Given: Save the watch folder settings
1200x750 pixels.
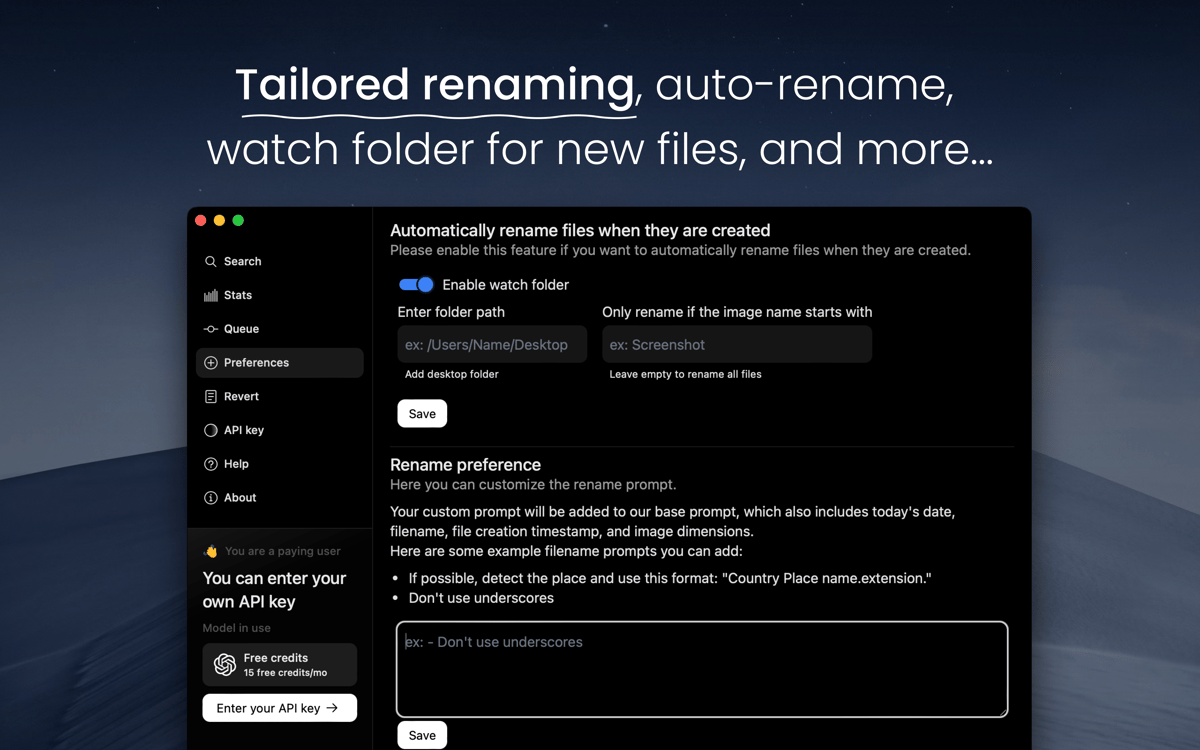Looking at the screenshot, I should point(422,414).
